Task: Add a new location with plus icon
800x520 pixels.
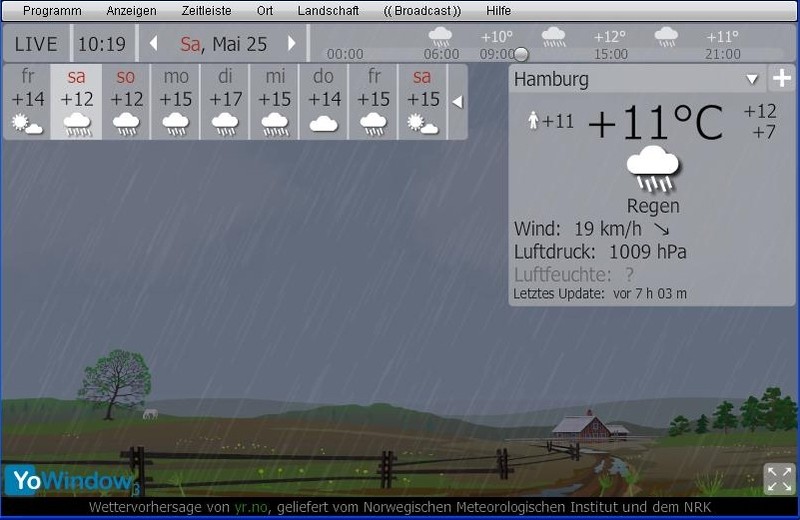Action: (781, 79)
